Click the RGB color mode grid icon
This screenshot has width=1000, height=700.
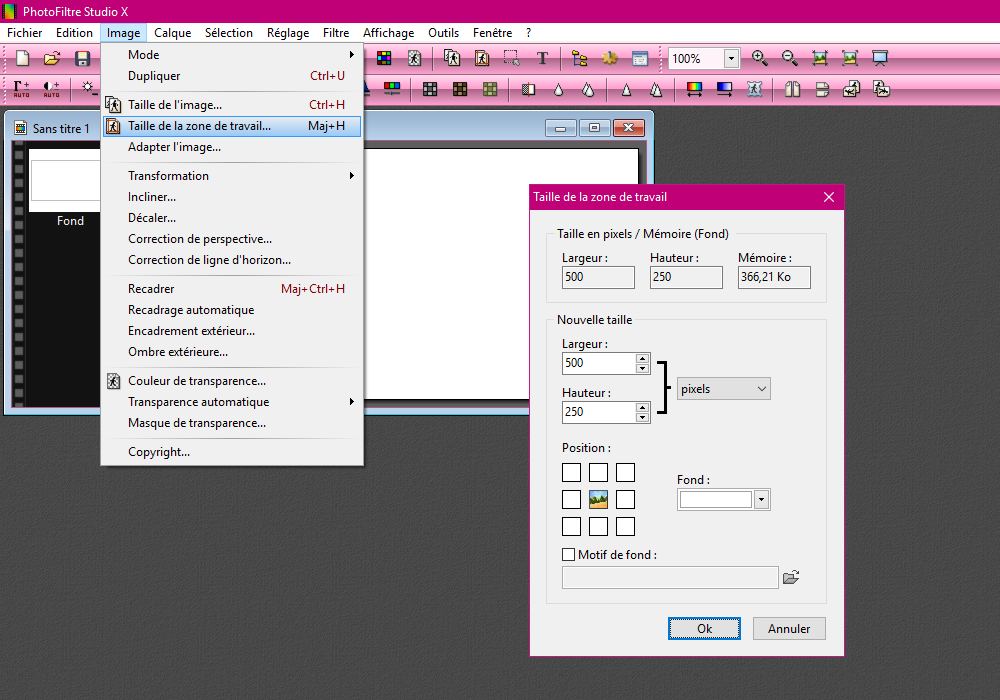[x=384, y=59]
